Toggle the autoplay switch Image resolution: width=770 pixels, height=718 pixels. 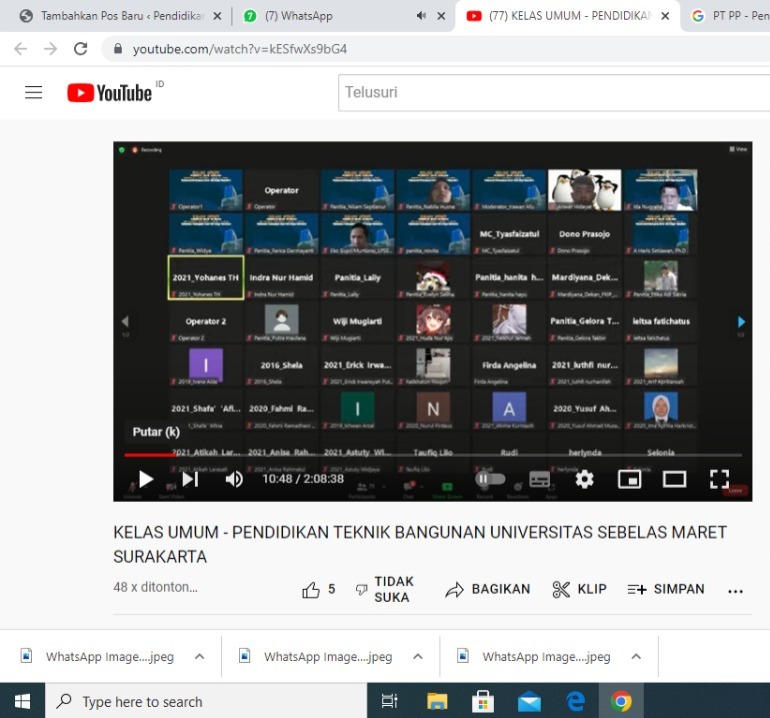click(x=490, y=479)
